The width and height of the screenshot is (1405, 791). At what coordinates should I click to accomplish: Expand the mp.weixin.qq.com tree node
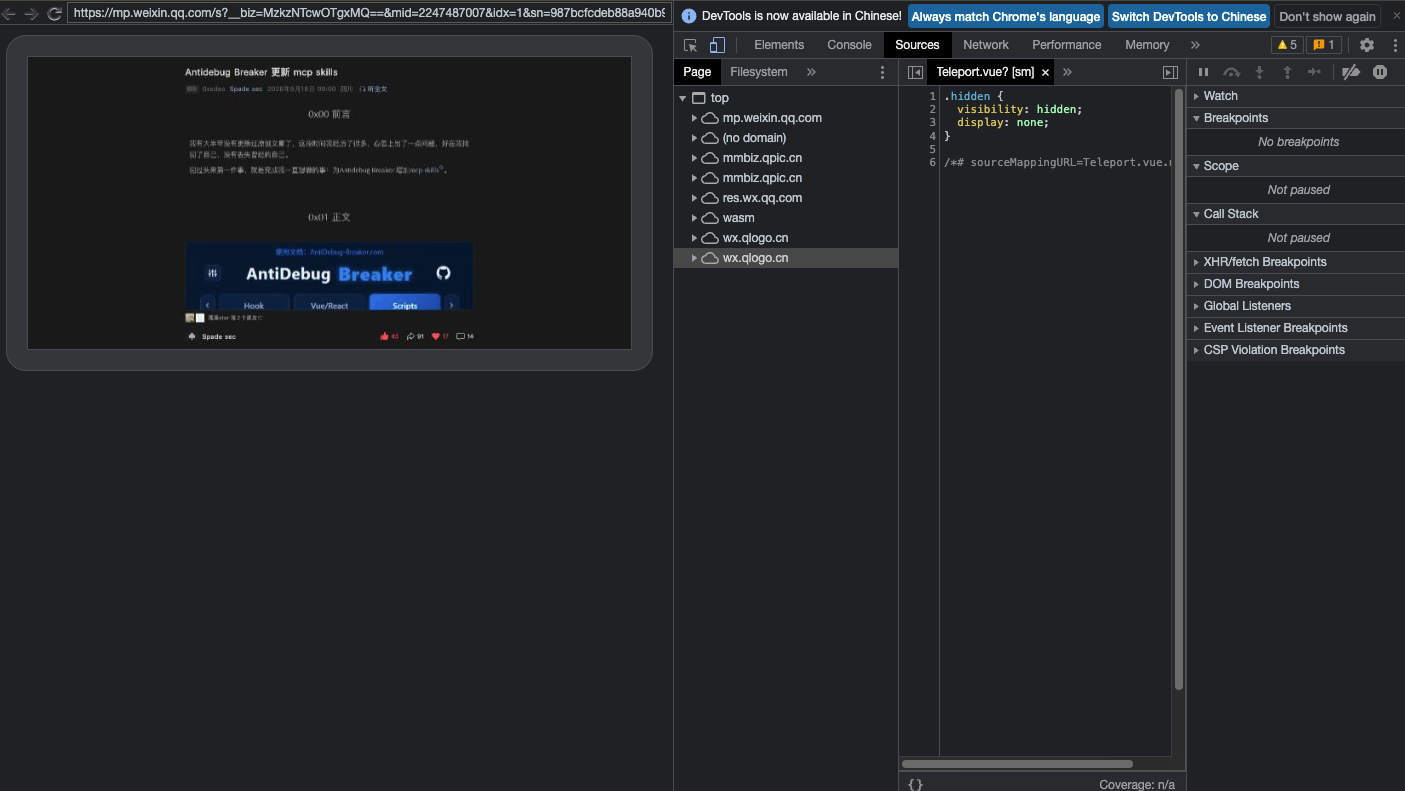pyautogui.click(x=694, y=118)
